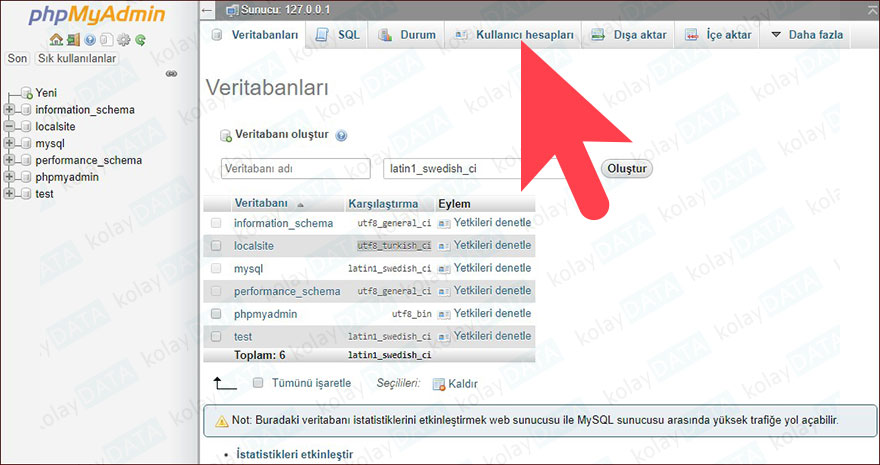
Task: Open test database from the tree
Action: 44,194
